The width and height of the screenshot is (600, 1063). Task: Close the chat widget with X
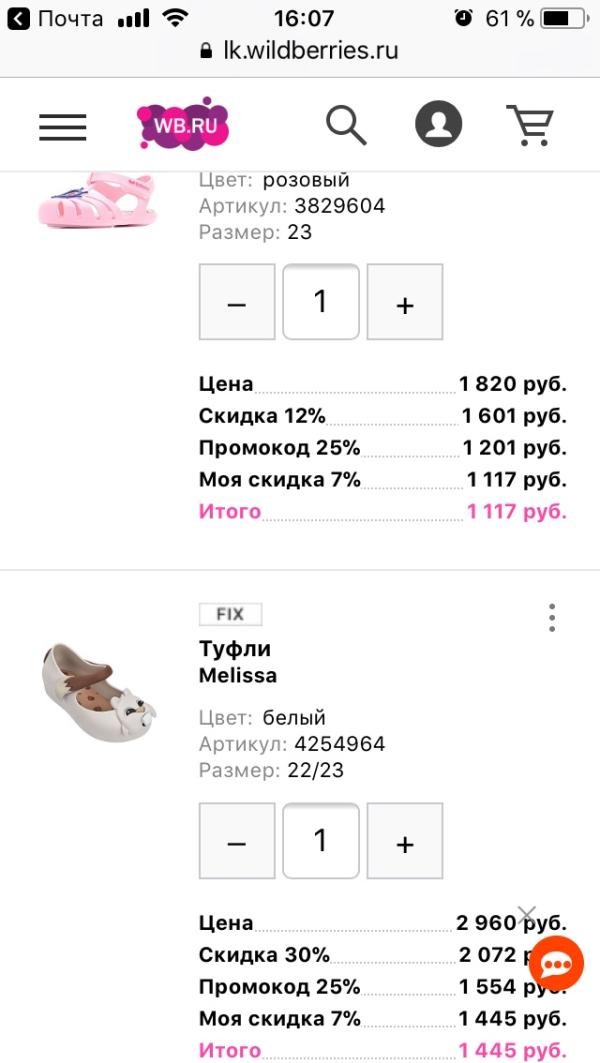pos(527,916)
